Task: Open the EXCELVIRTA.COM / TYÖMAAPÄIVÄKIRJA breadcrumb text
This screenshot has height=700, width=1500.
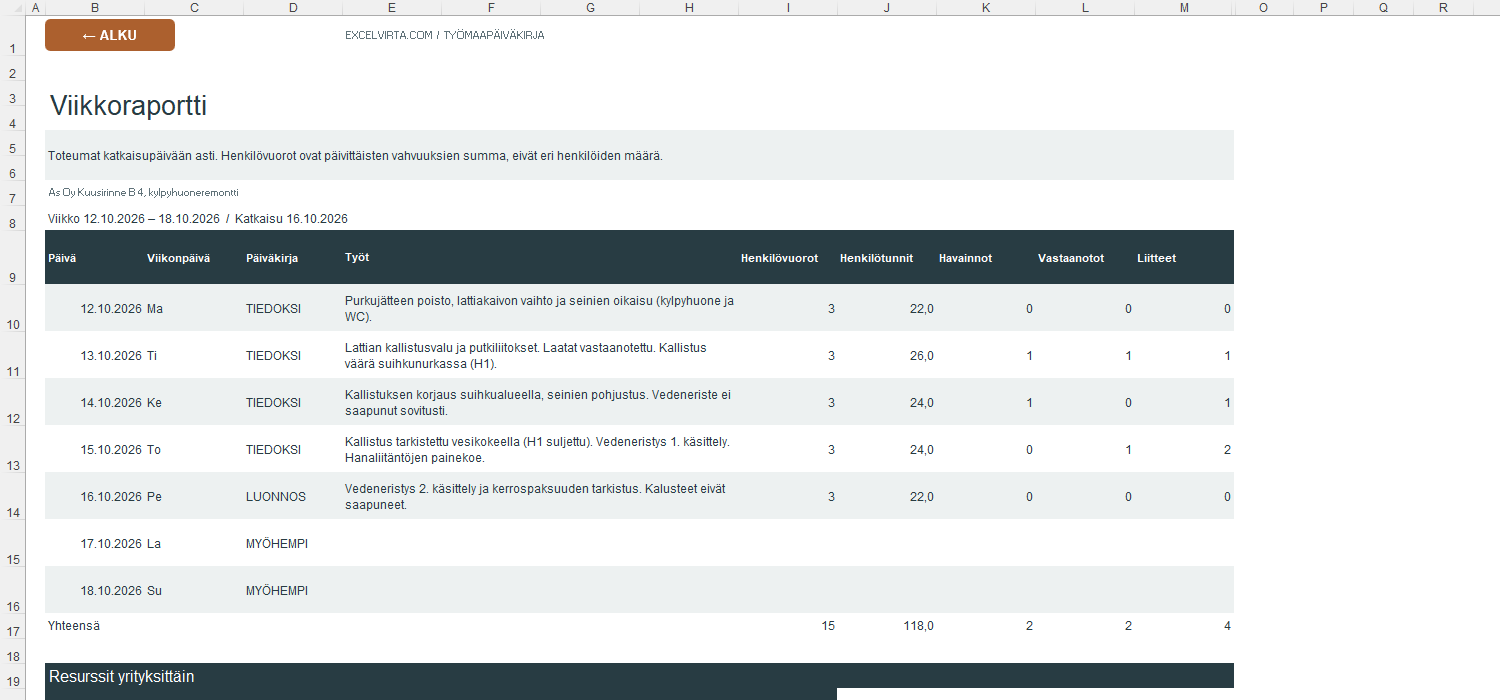Action: click(x=444, y=35)
